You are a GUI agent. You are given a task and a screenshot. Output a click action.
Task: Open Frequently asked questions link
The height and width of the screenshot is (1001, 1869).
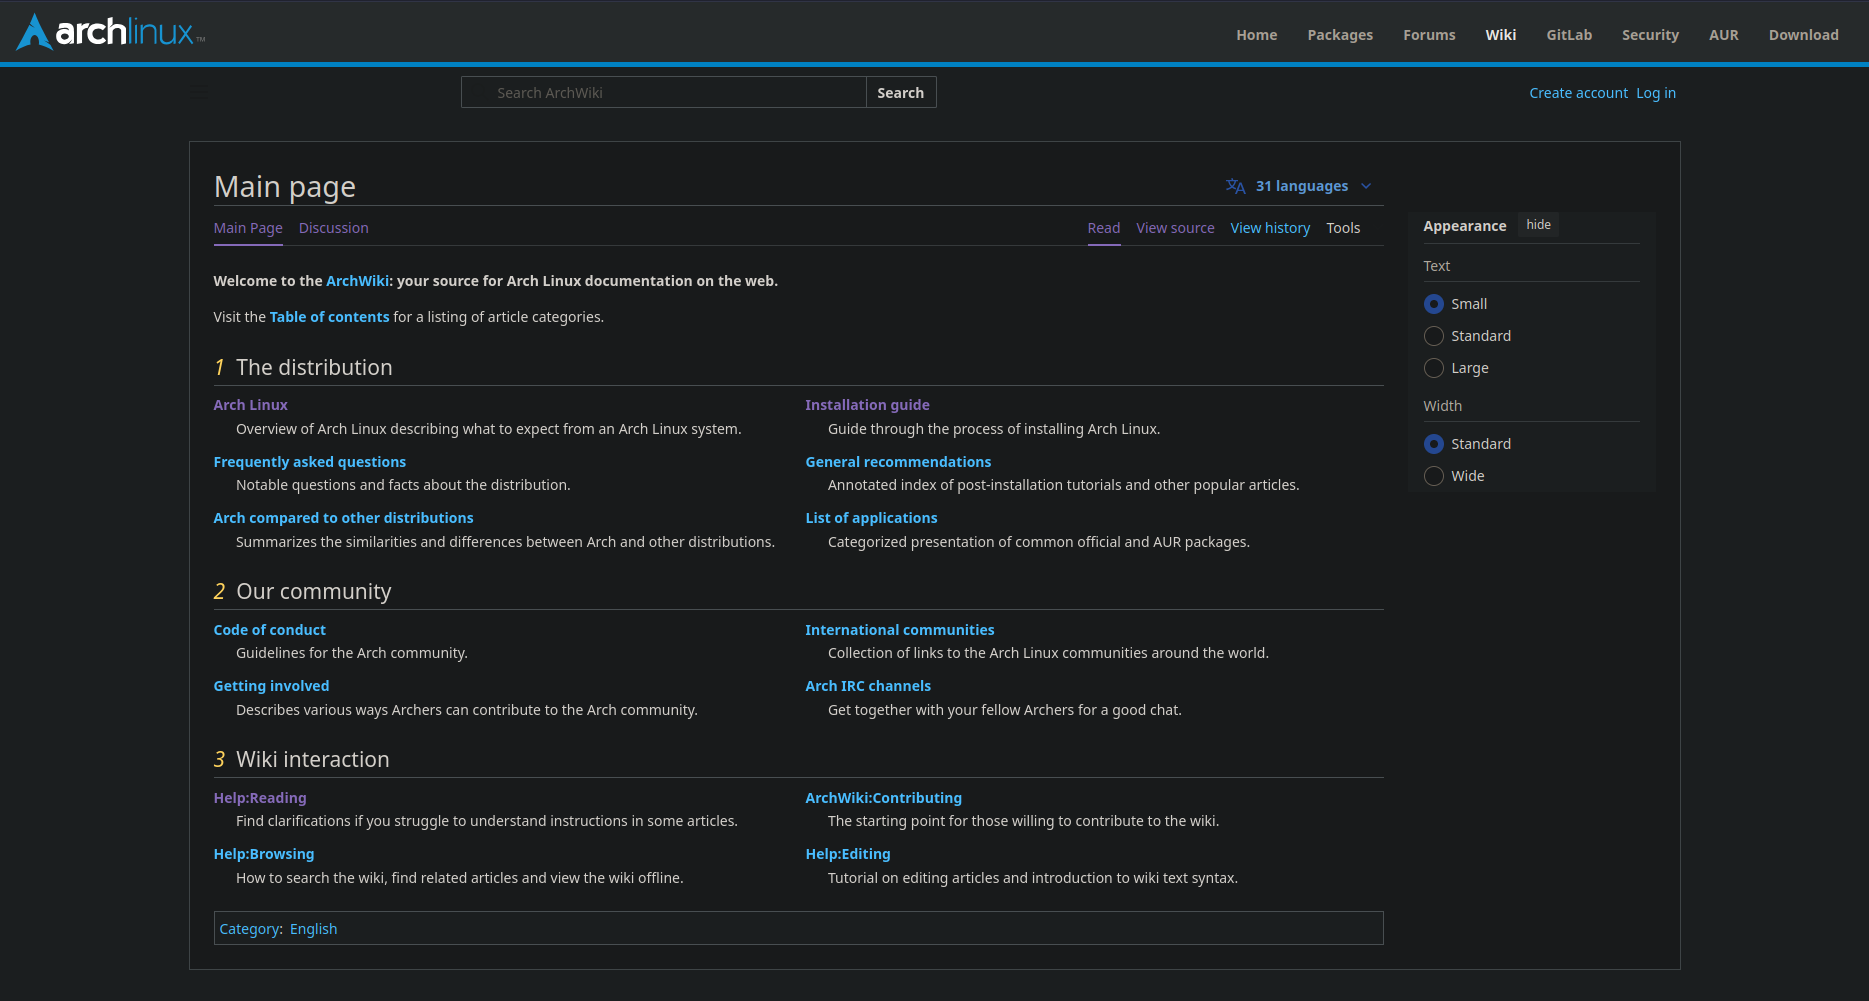click(x=309, y=462)
